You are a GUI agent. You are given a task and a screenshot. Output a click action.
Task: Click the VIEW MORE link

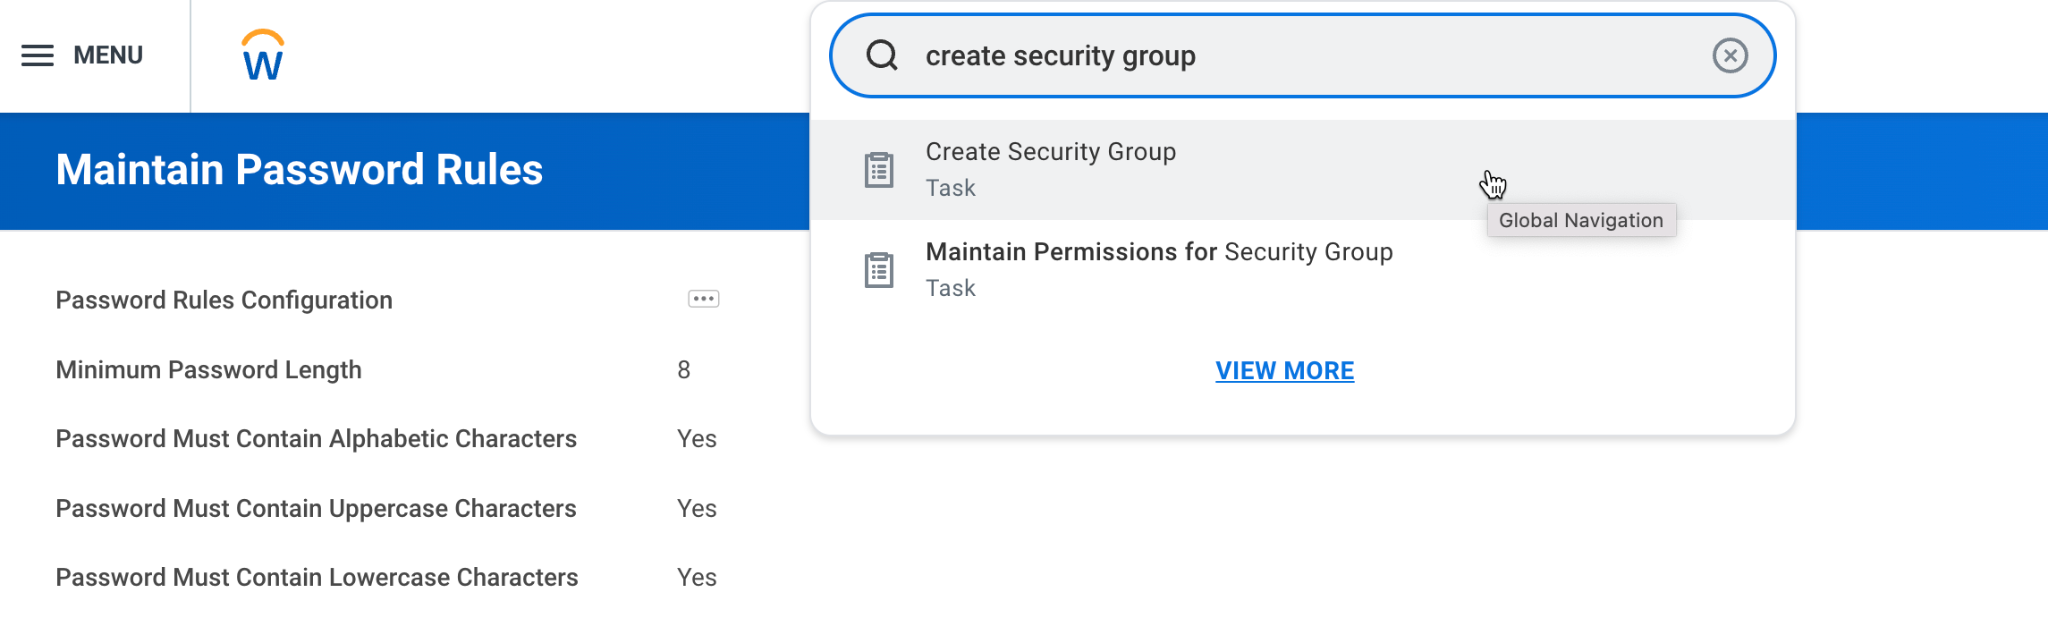(1285, 371)
